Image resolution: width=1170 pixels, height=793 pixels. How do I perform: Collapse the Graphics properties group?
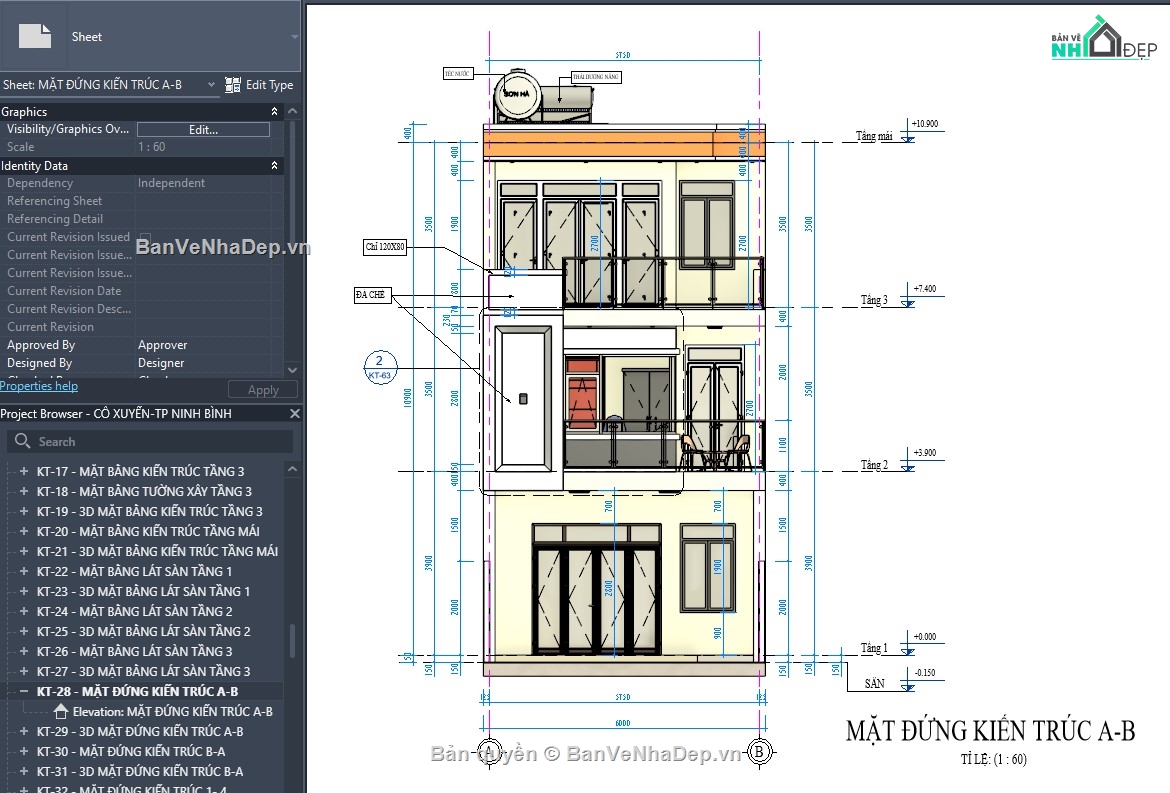[x=274, y=111]
